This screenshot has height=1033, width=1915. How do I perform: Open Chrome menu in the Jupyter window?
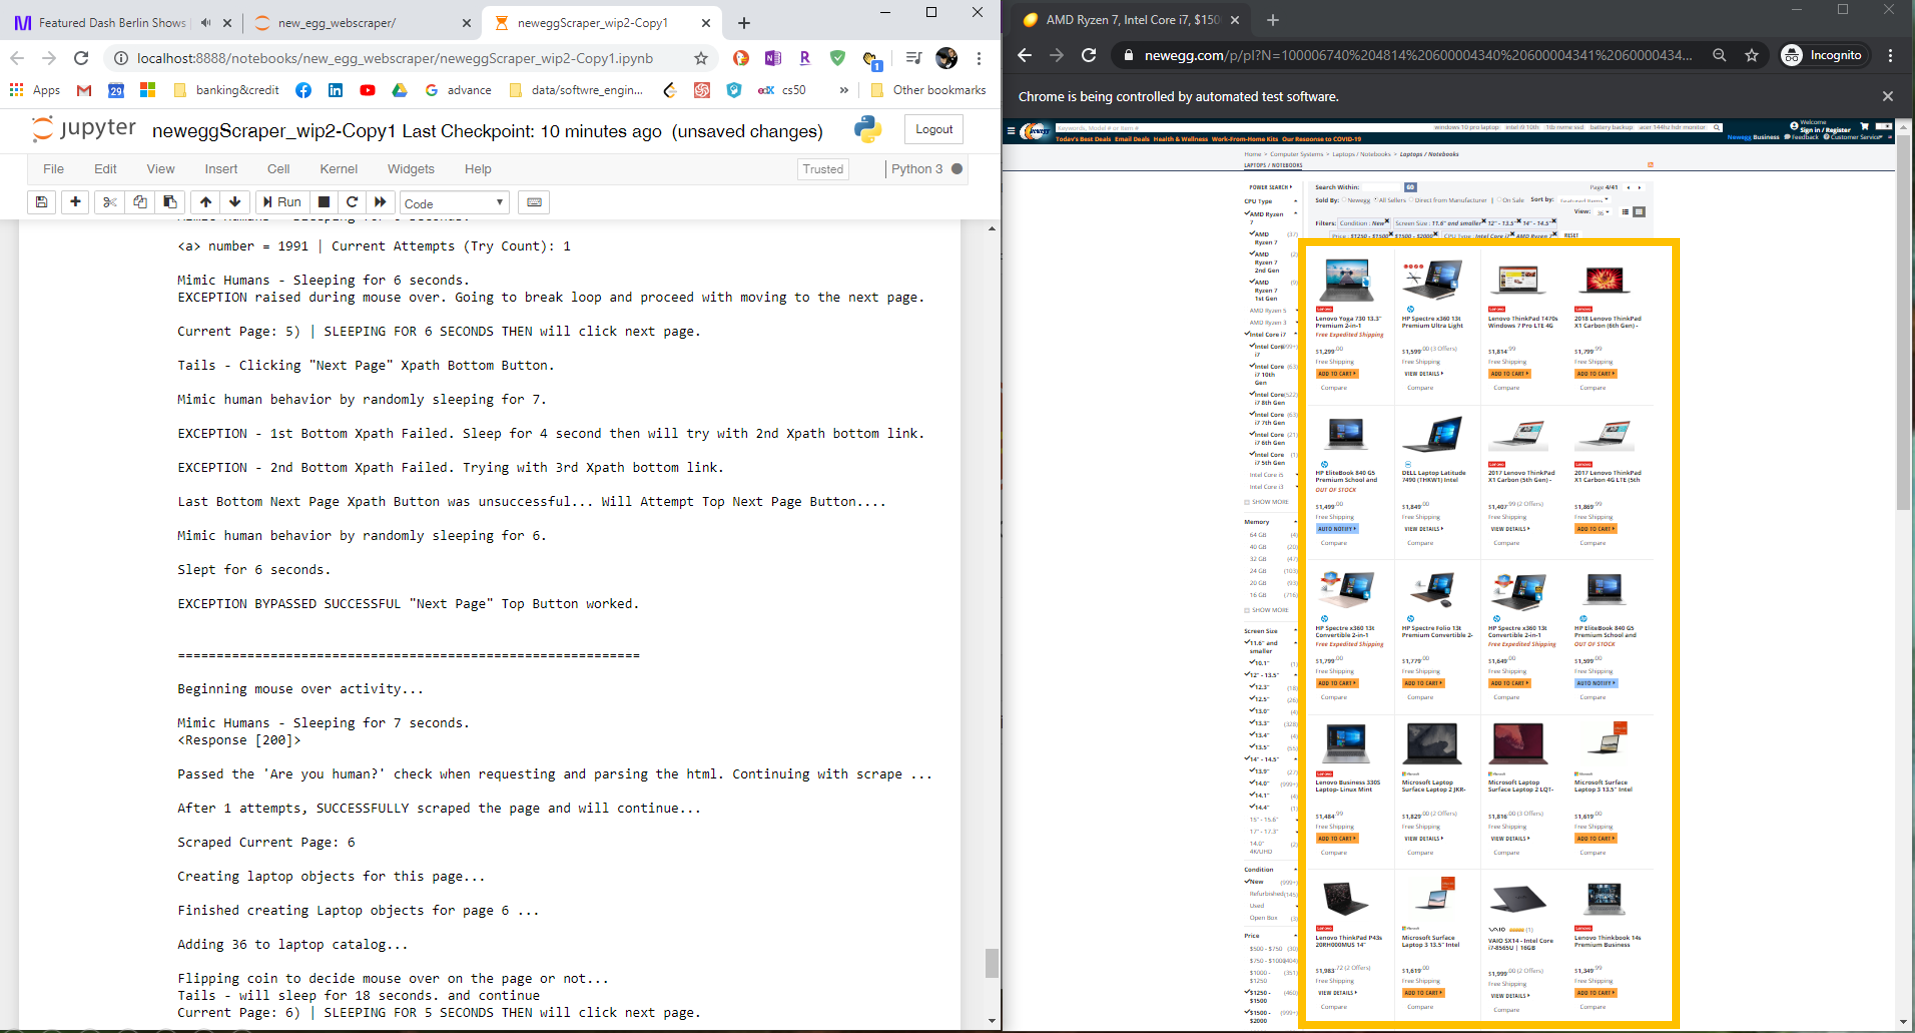point(979,58)
